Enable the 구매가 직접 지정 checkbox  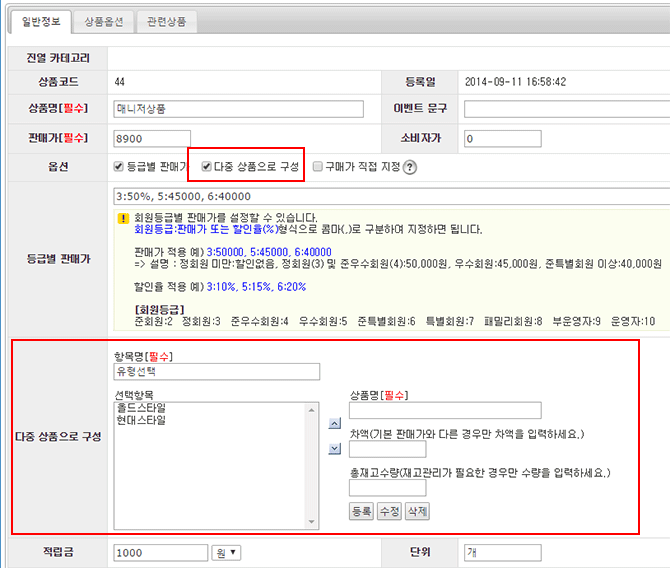(317, 167)
